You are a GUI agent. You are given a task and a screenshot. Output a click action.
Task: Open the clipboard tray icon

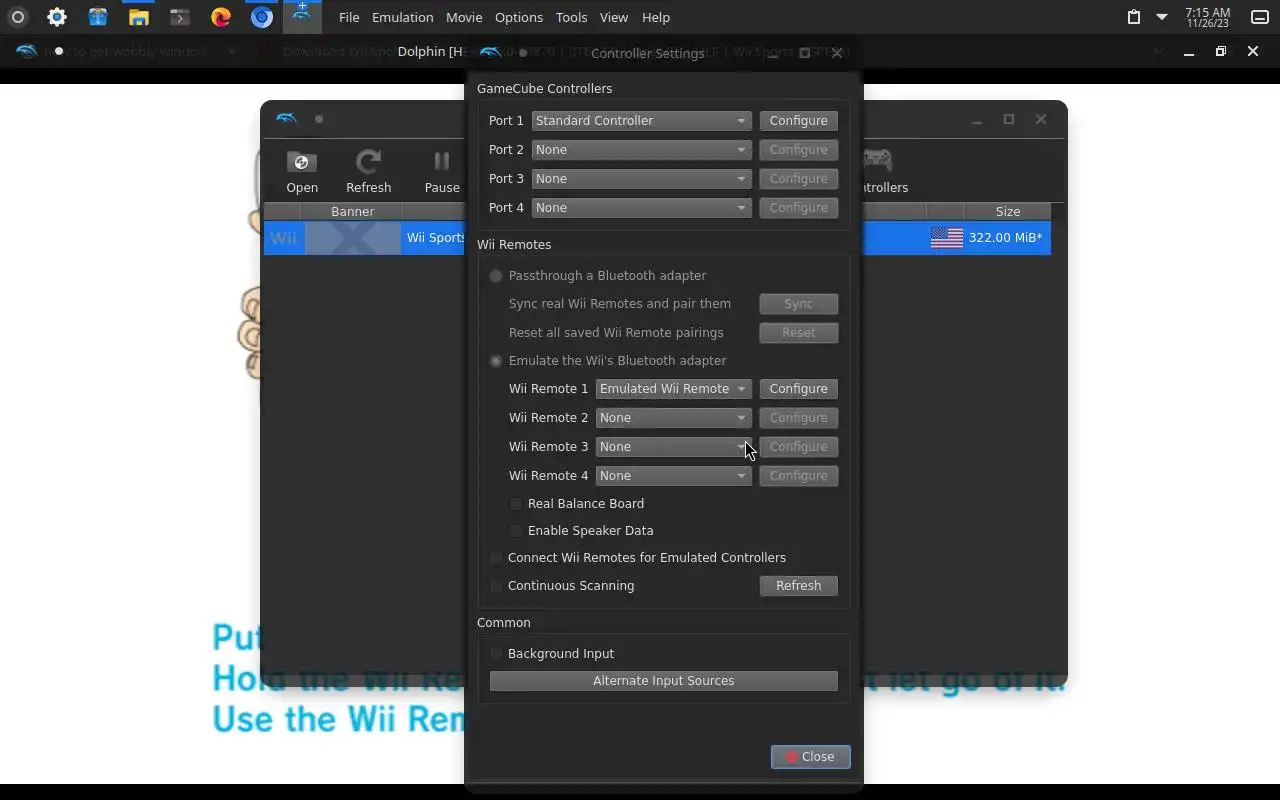[x=1133, y=17]
